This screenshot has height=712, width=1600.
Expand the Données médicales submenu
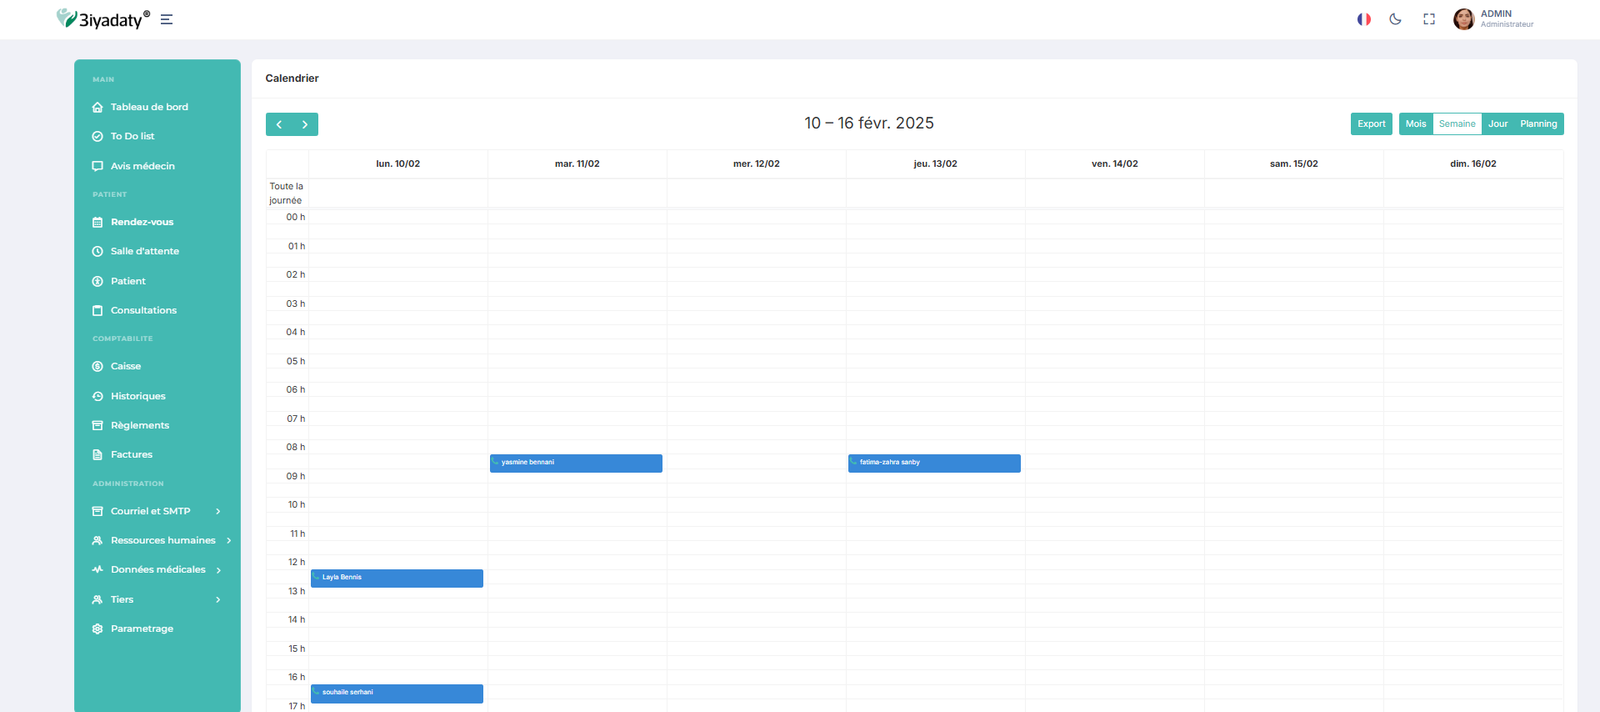(218, 570)
